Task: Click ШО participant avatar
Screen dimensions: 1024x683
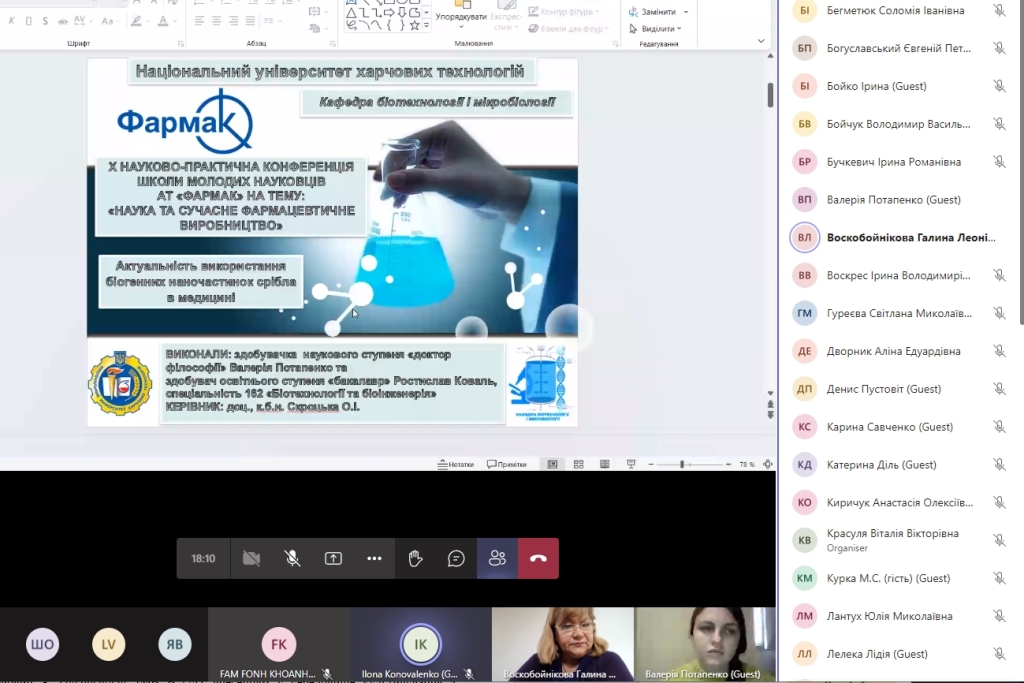Action: (x=42, y=644)
